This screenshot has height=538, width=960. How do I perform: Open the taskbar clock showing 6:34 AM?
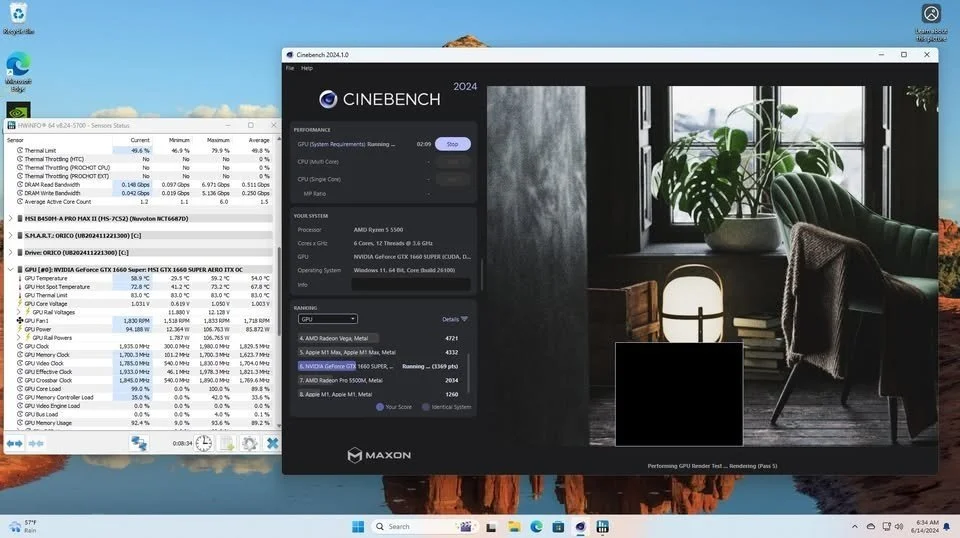926,526
